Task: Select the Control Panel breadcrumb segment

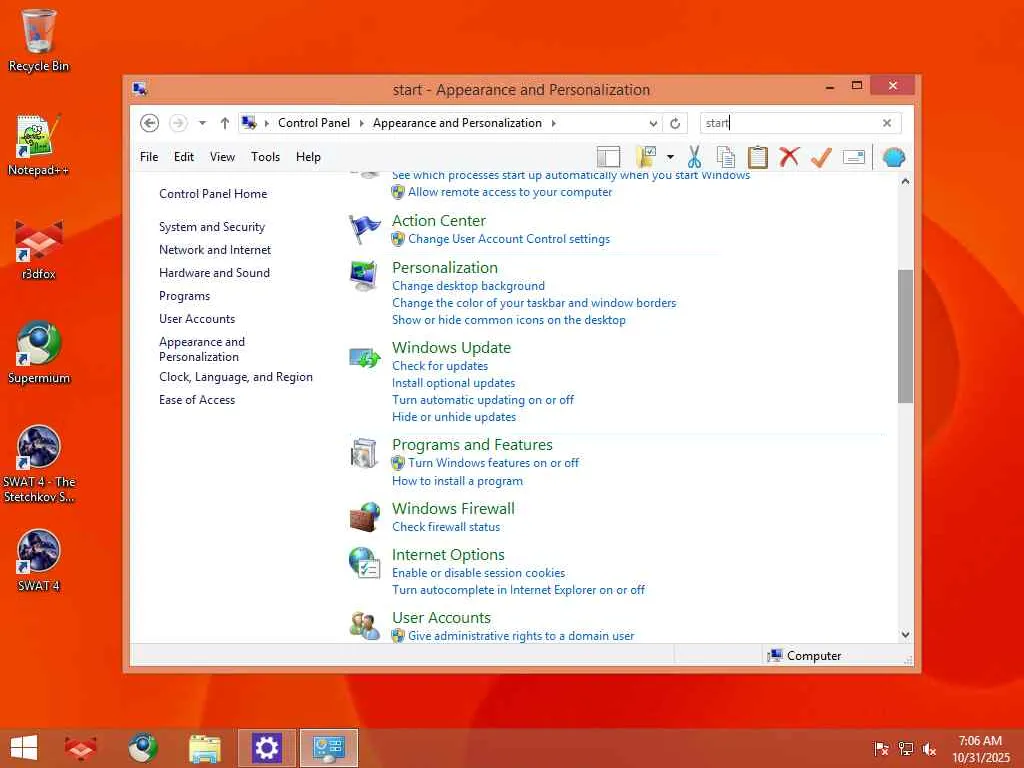Action: pos(313,123)
